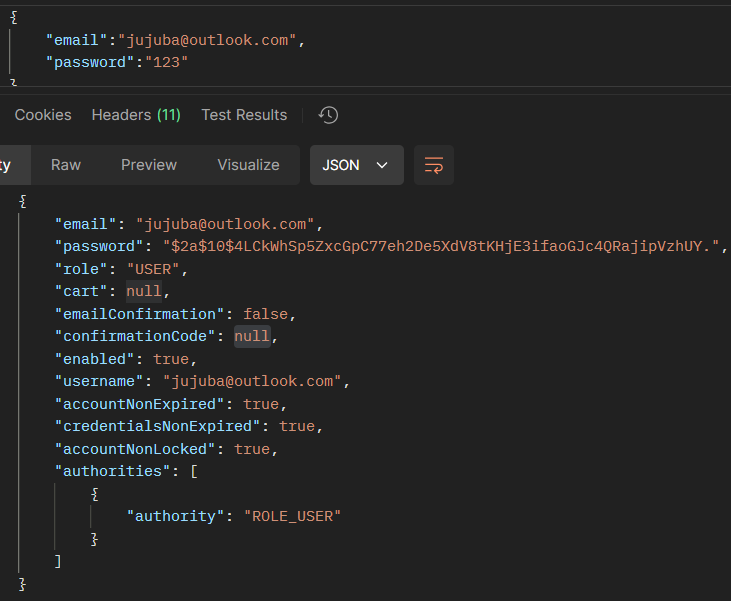731x601 pixels.
Task: Select the Preview view tab
Action: (149, 165)
